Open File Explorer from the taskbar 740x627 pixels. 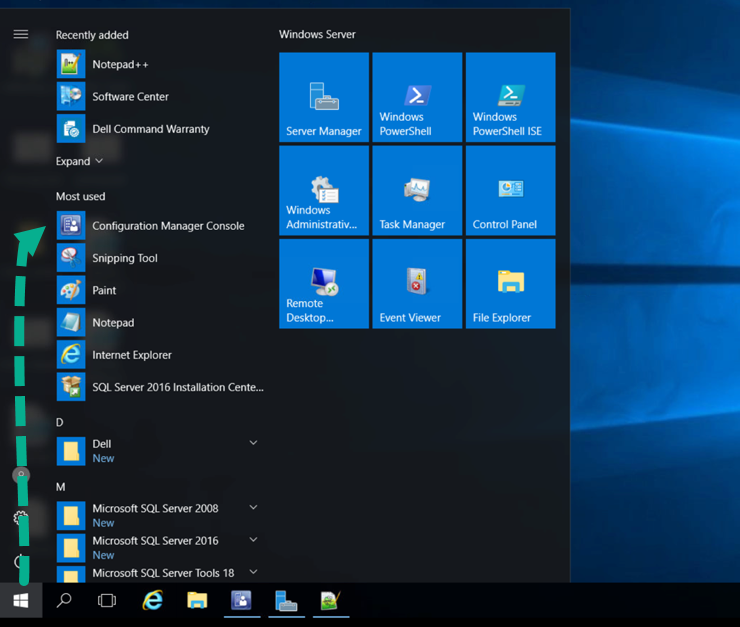click(197, 601)
